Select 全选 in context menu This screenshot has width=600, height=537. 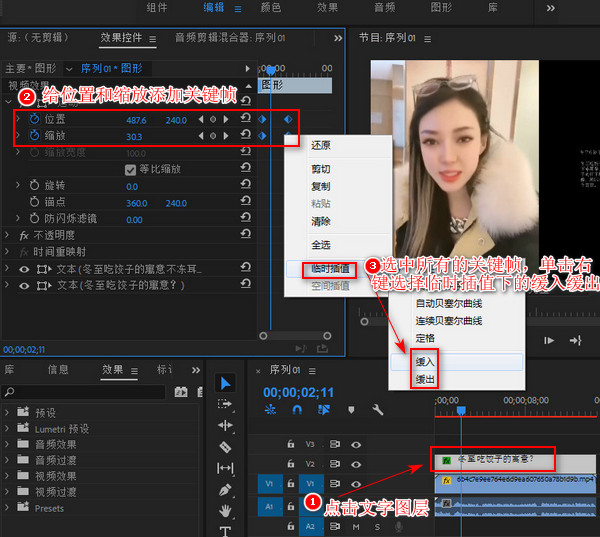point(321,245)
